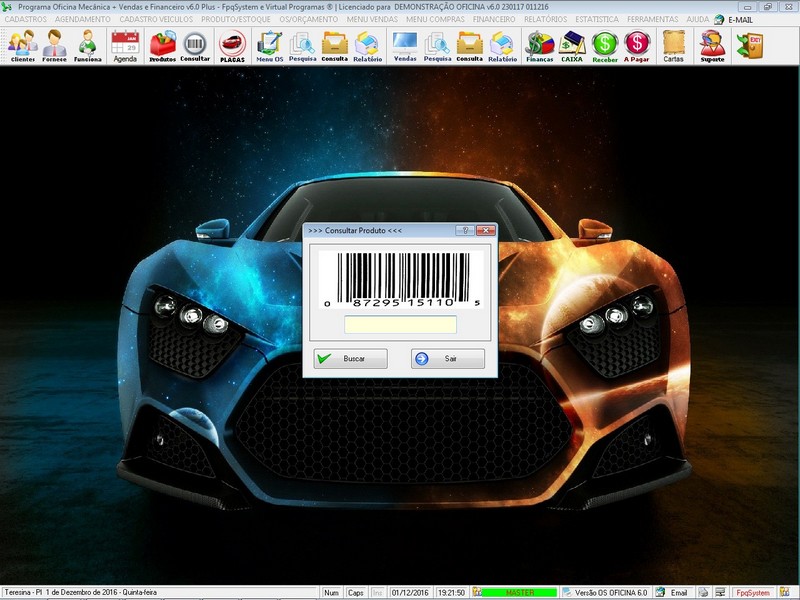Open the FERRAMENTAS menu
Viewport: 800px width, 600px height.
point(653,19)
